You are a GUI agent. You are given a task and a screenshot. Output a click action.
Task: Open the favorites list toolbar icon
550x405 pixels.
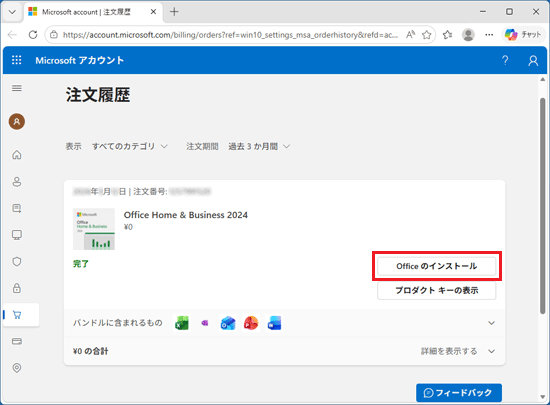(x=447, y=35)
